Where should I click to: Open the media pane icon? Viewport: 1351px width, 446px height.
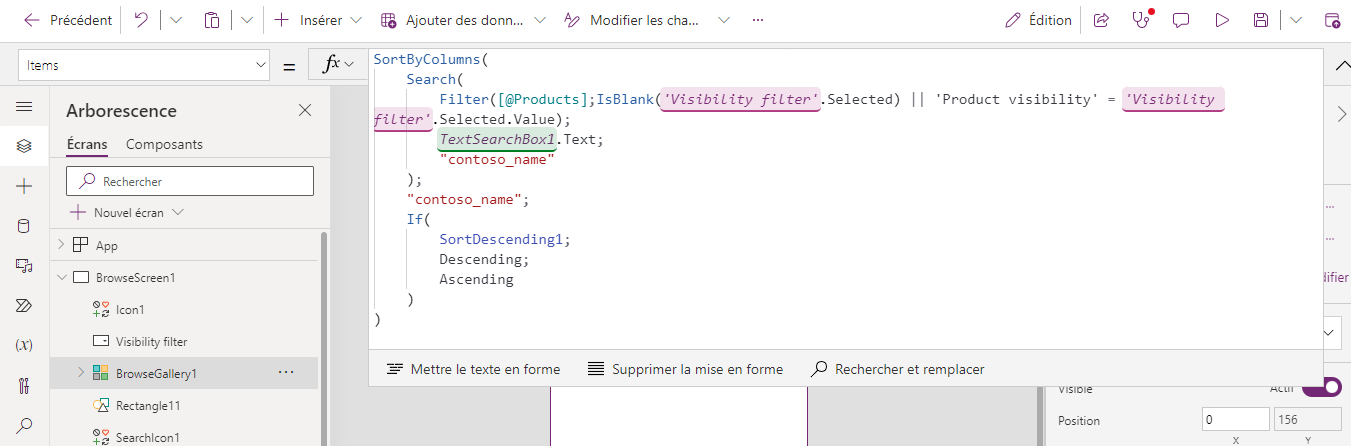click(x=24, y=265)
